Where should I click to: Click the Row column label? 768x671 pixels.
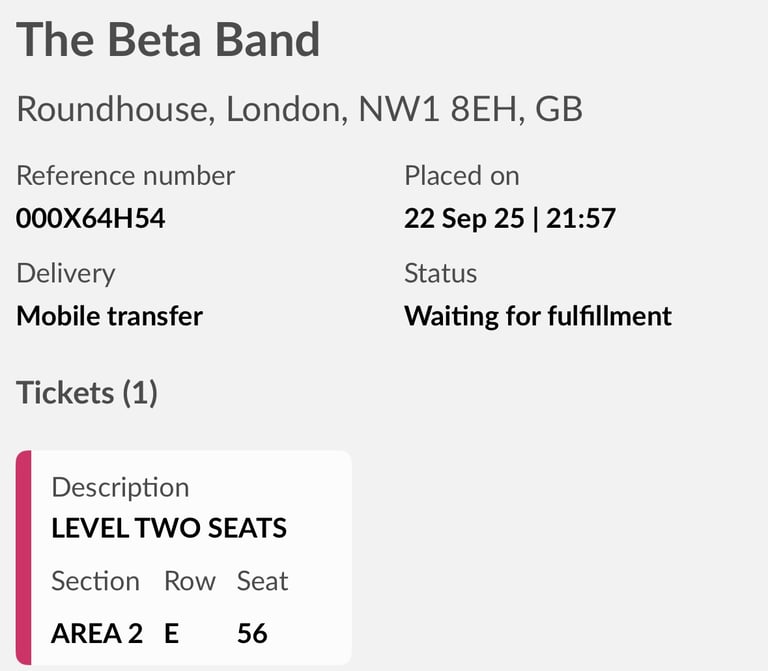[190, 581]
